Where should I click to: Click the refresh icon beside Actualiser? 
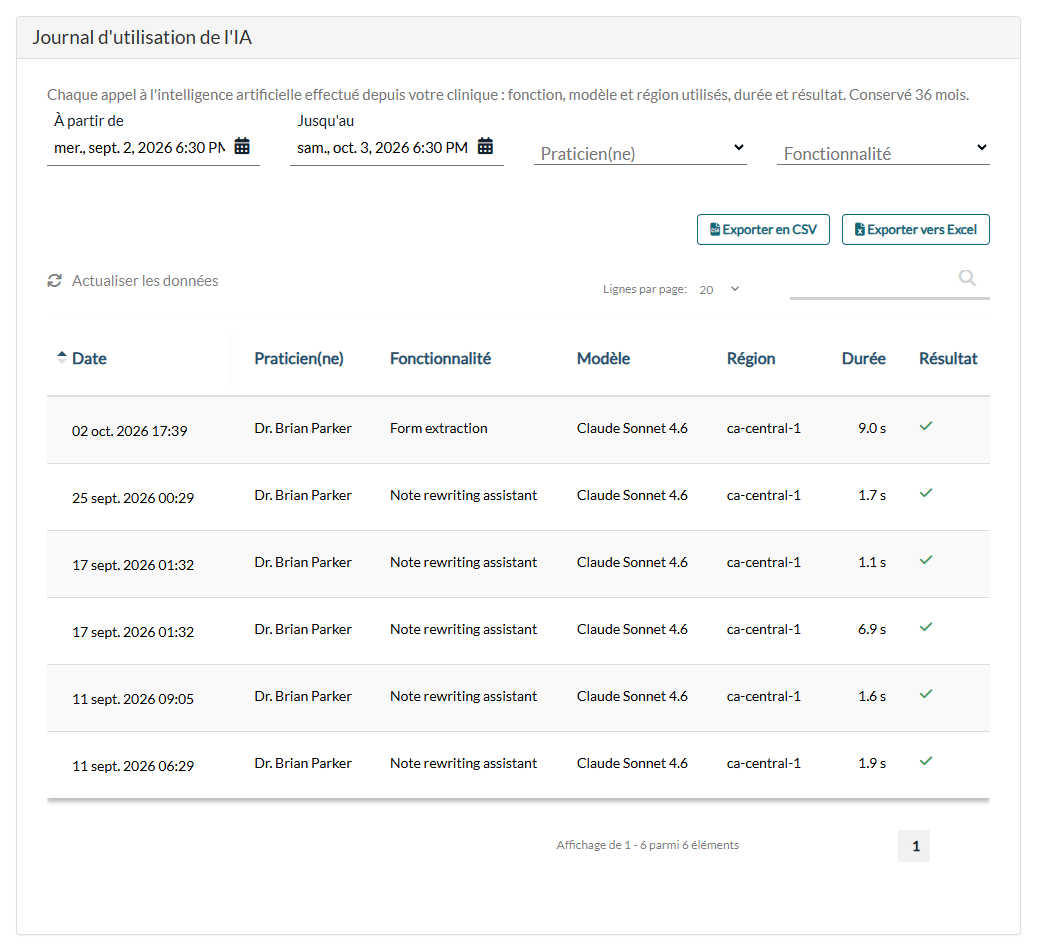[x=54, y=281]
